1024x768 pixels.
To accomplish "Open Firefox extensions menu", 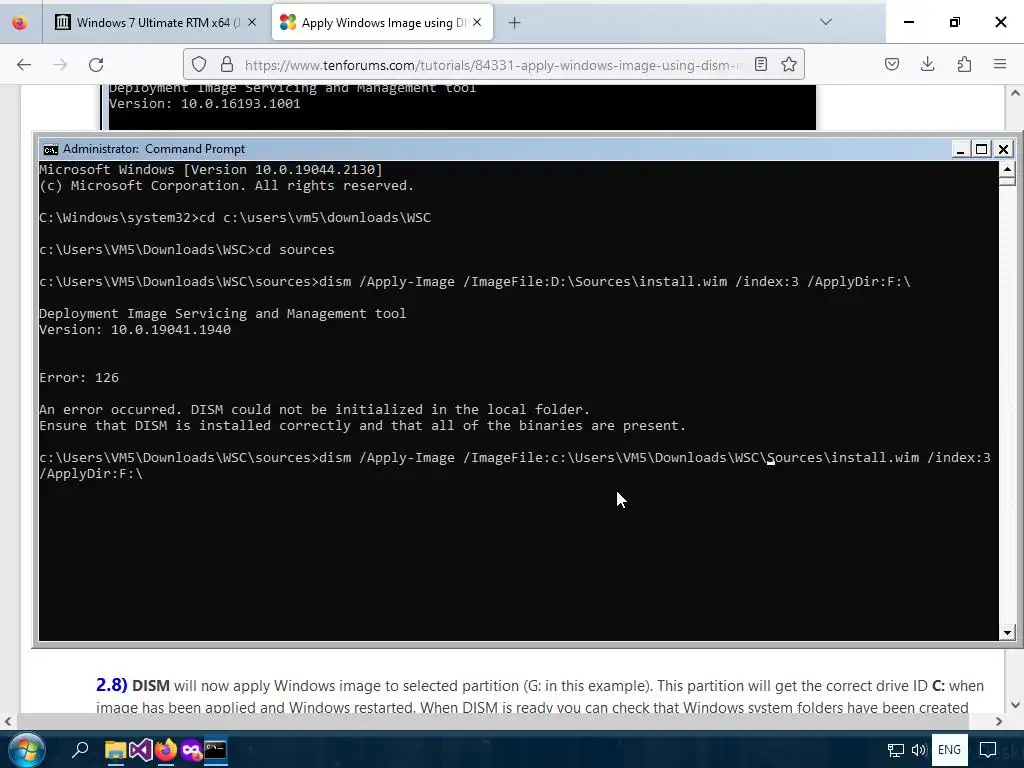I will [x=964, y=64].
